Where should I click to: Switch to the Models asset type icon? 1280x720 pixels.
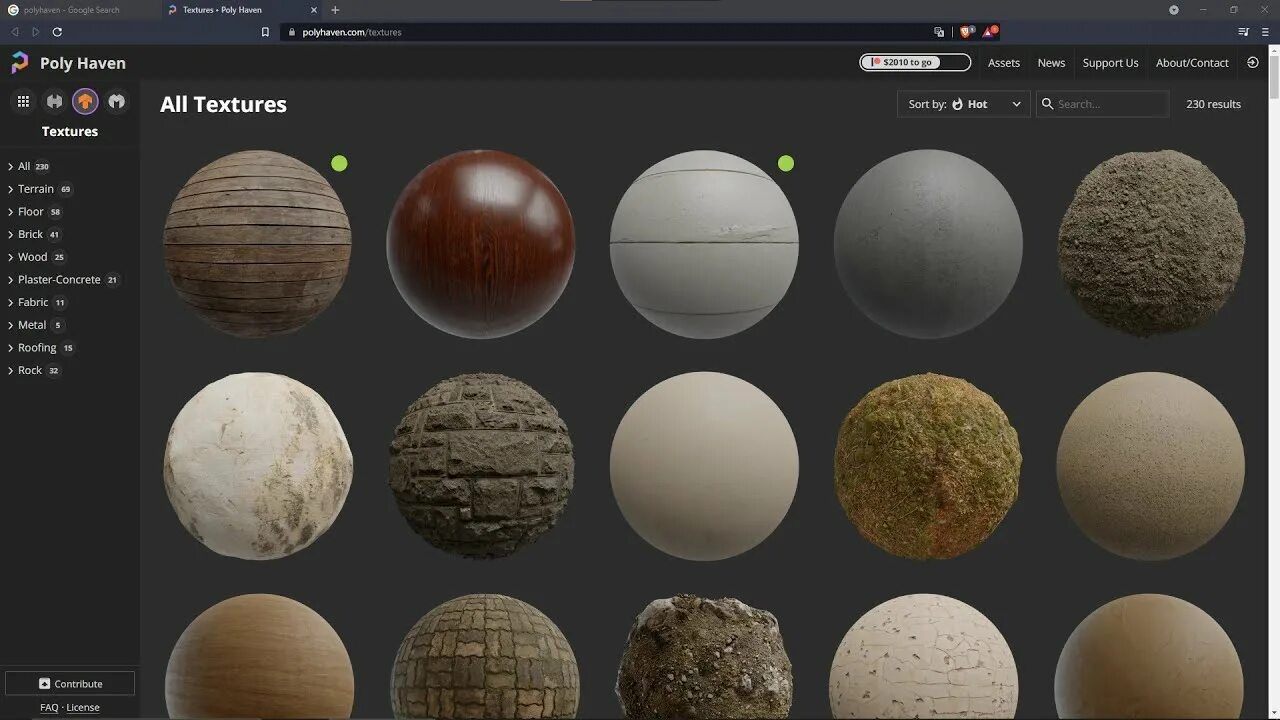pyautogui.click(x=117, y=101)
